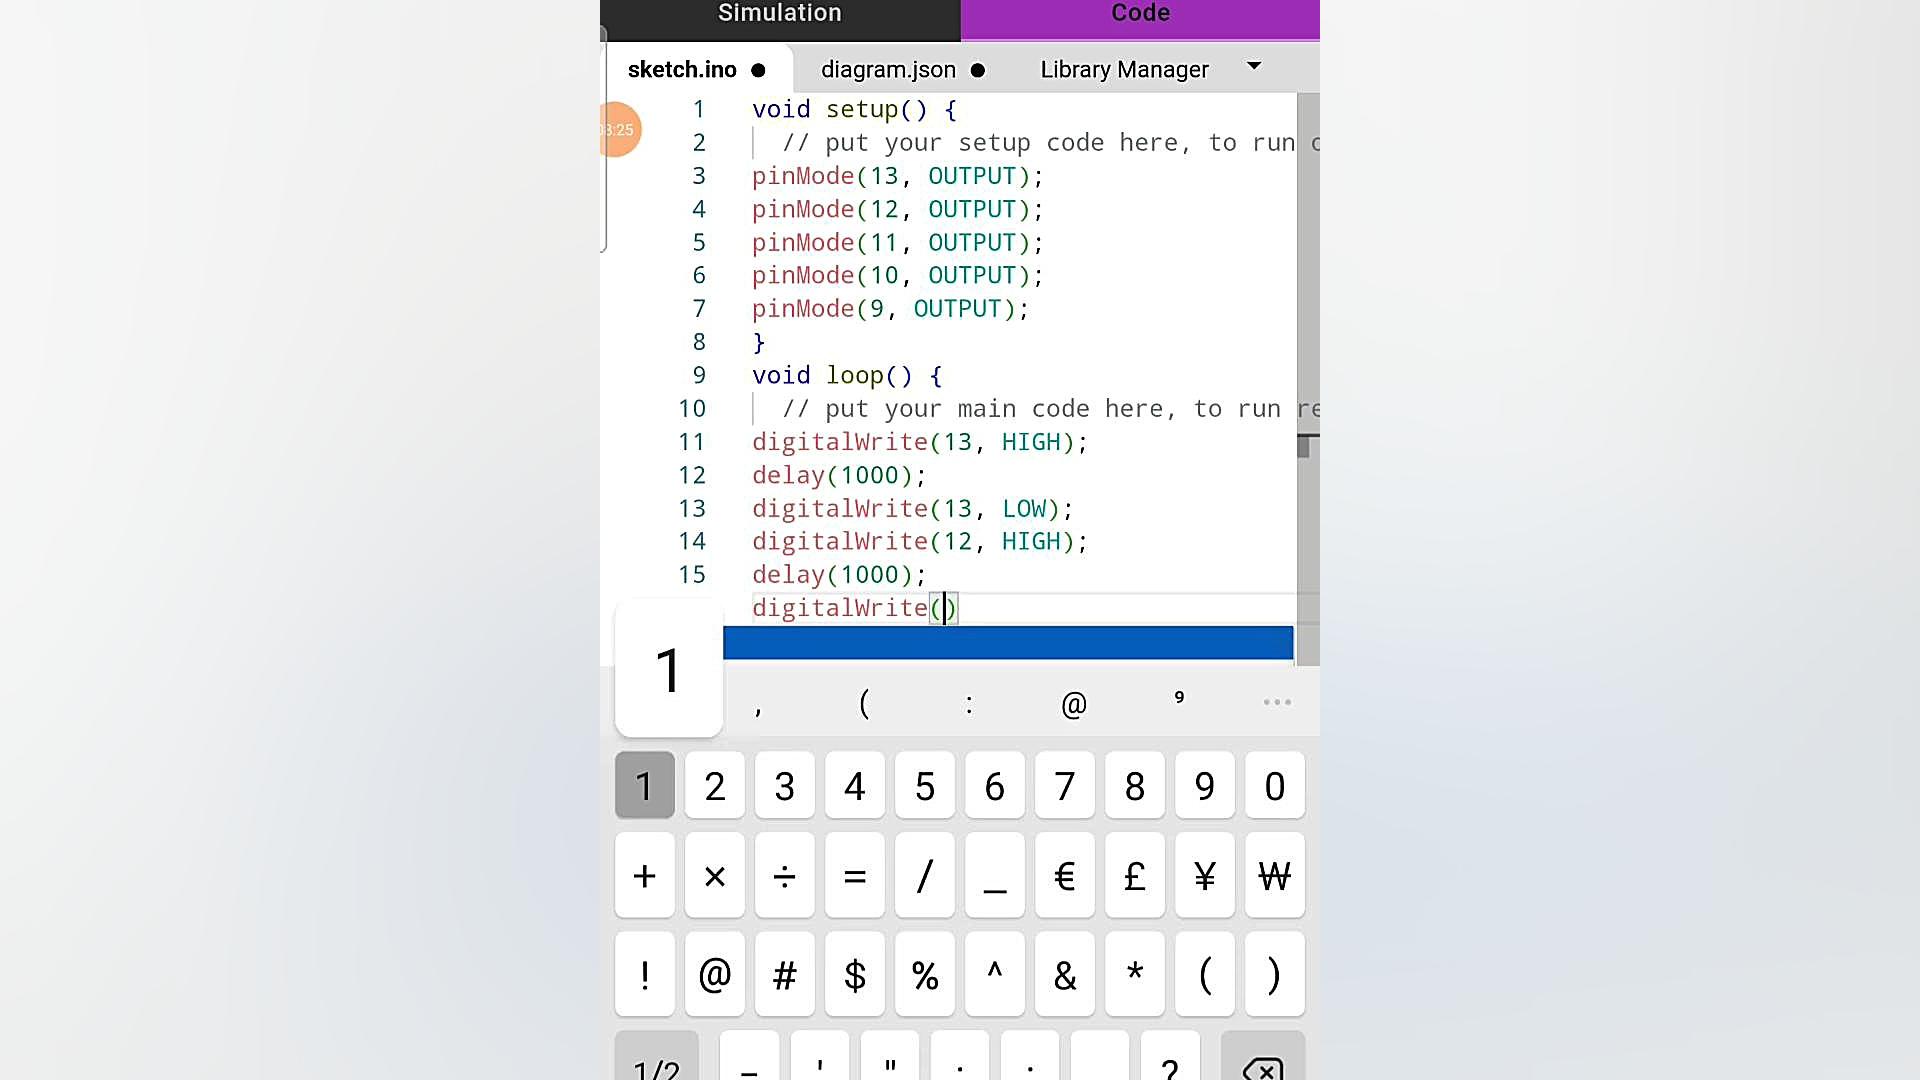This screenshot has width=1920, height=1080.
Task: Tap the @ symbol in suggestion row
Action: point(1073,705)
